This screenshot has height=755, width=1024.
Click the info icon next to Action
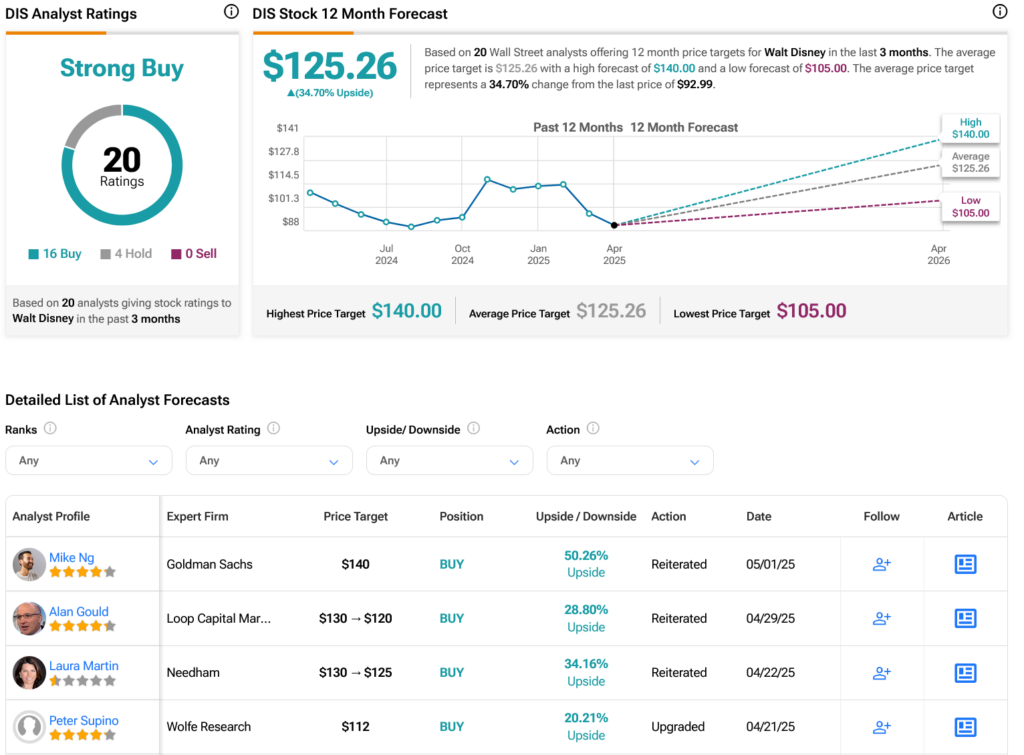pyautogui.click(x=592, y=428)
